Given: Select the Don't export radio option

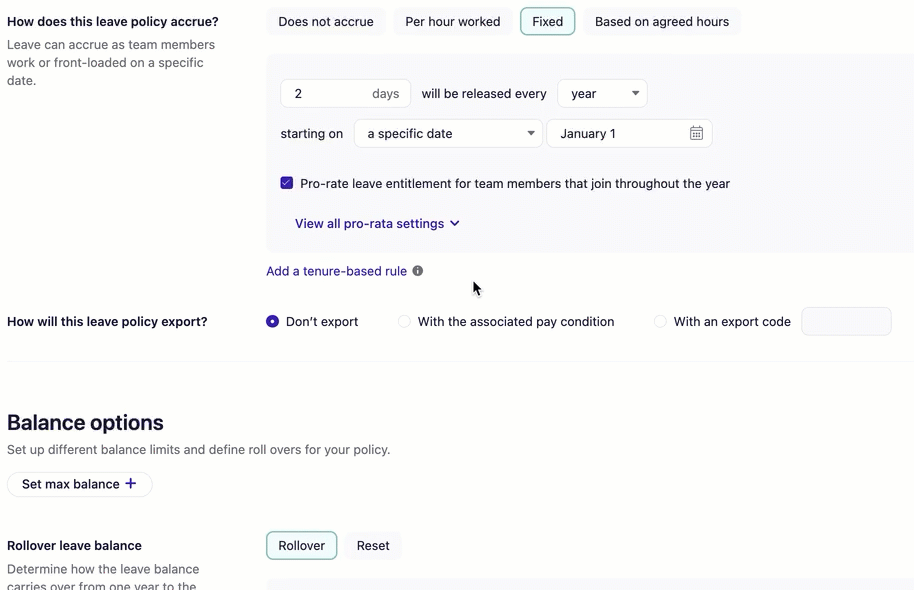Looking at the screenshot, I should [273, 322].
